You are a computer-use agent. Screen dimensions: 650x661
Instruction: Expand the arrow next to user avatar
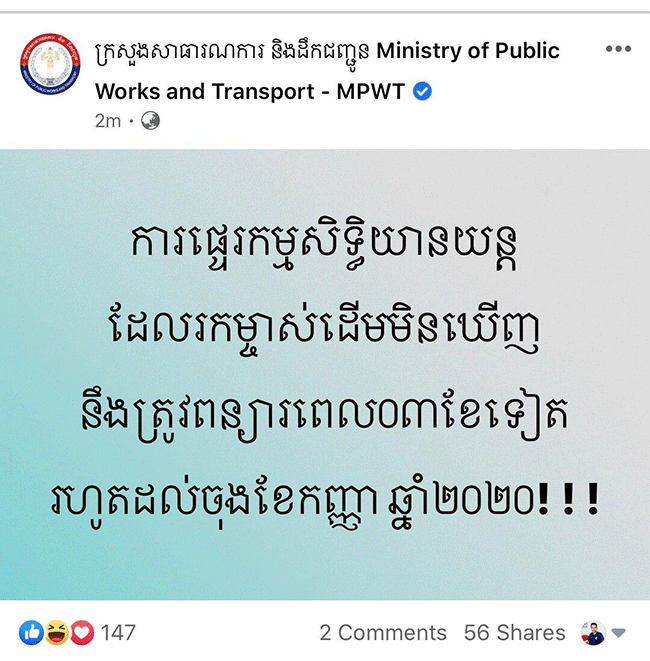[x=618, y=633]
